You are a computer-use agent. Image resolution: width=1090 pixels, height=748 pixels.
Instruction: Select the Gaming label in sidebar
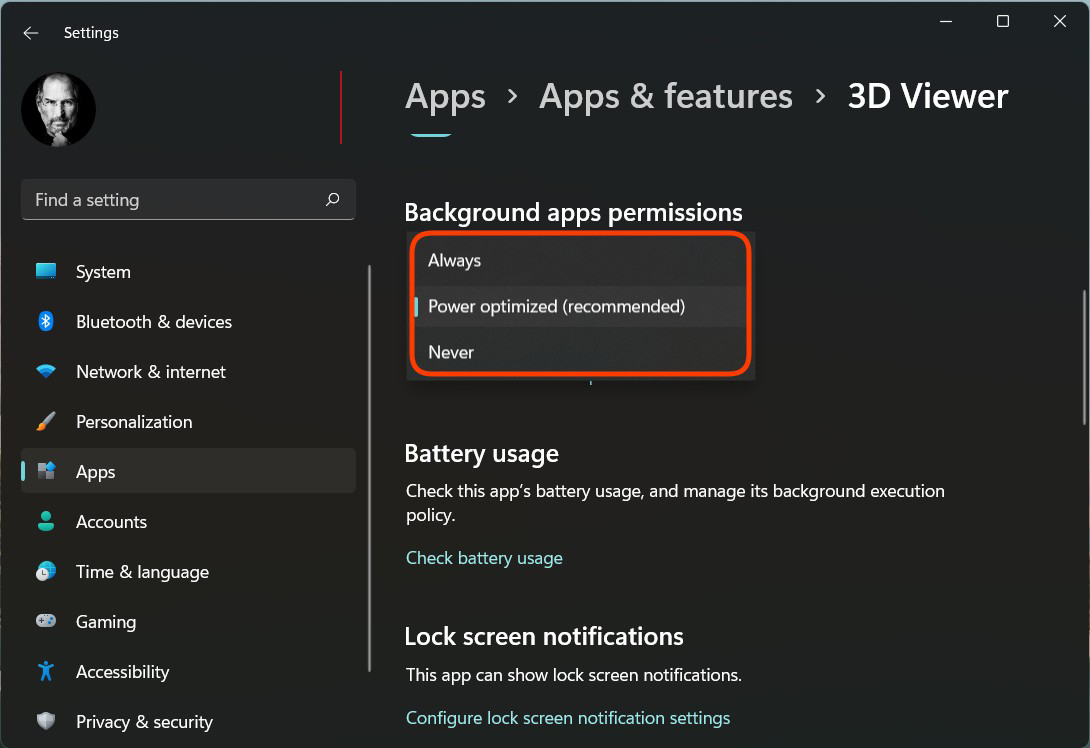106,622
